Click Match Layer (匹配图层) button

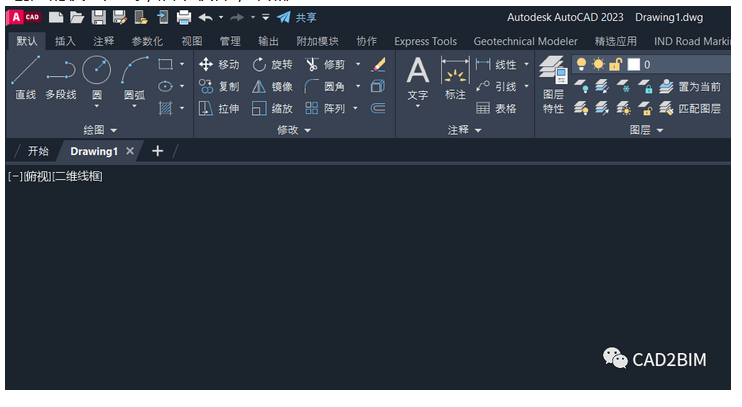tap(690, 109)
